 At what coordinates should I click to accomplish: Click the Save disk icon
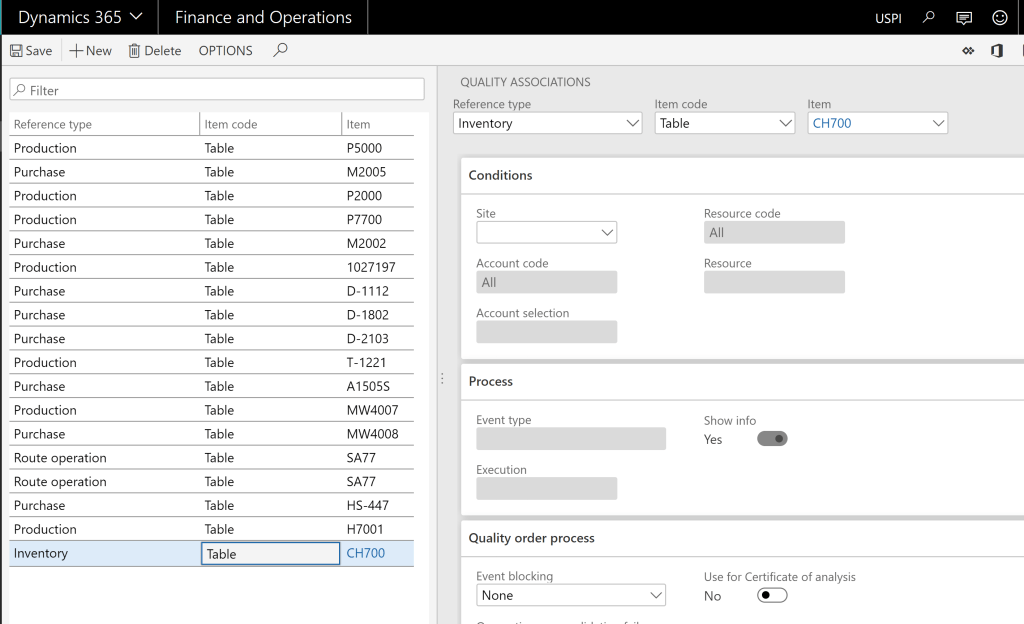click(x=16, y=51)
